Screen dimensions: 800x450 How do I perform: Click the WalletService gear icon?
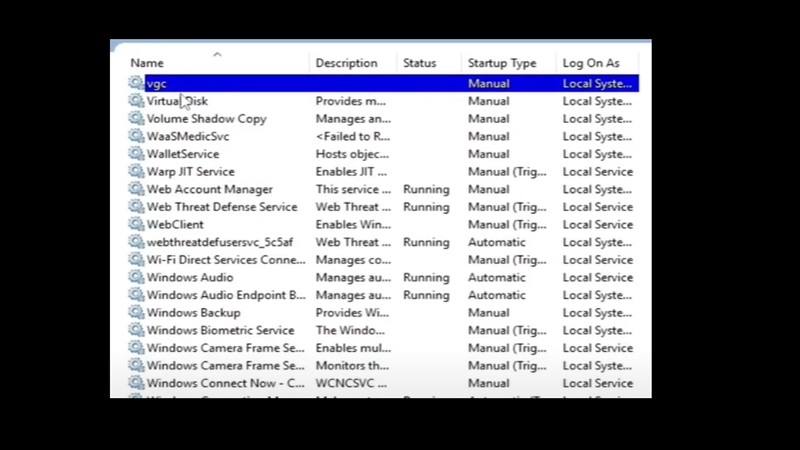click(136, 154)
